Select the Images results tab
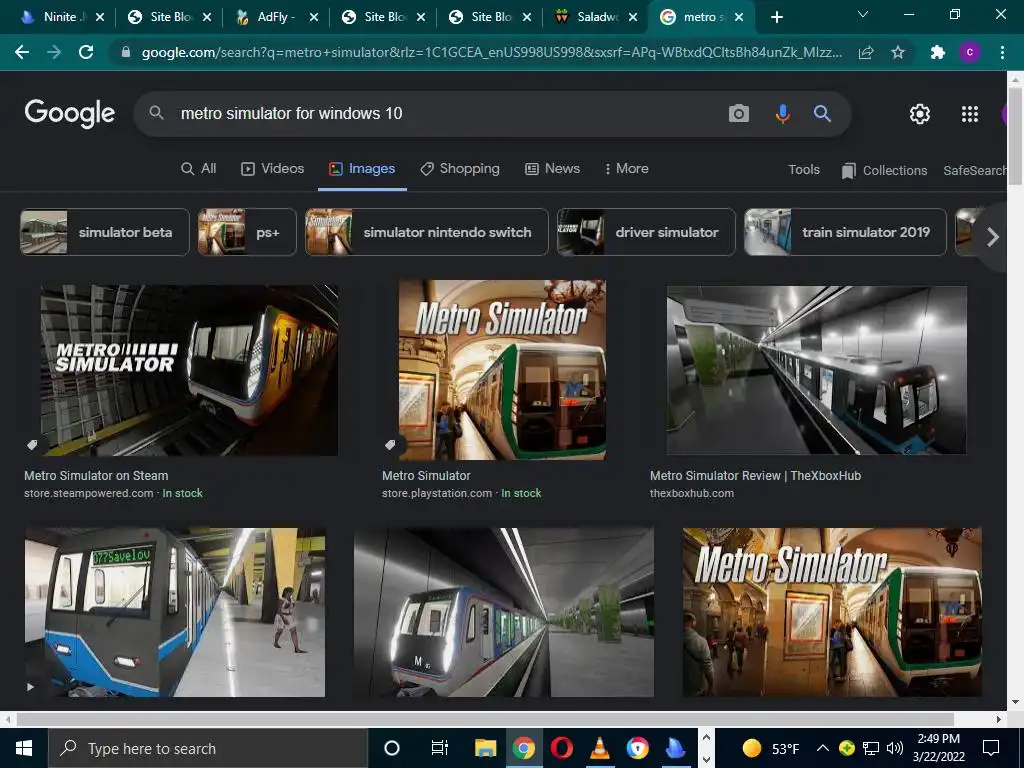 tap(362, 168)
